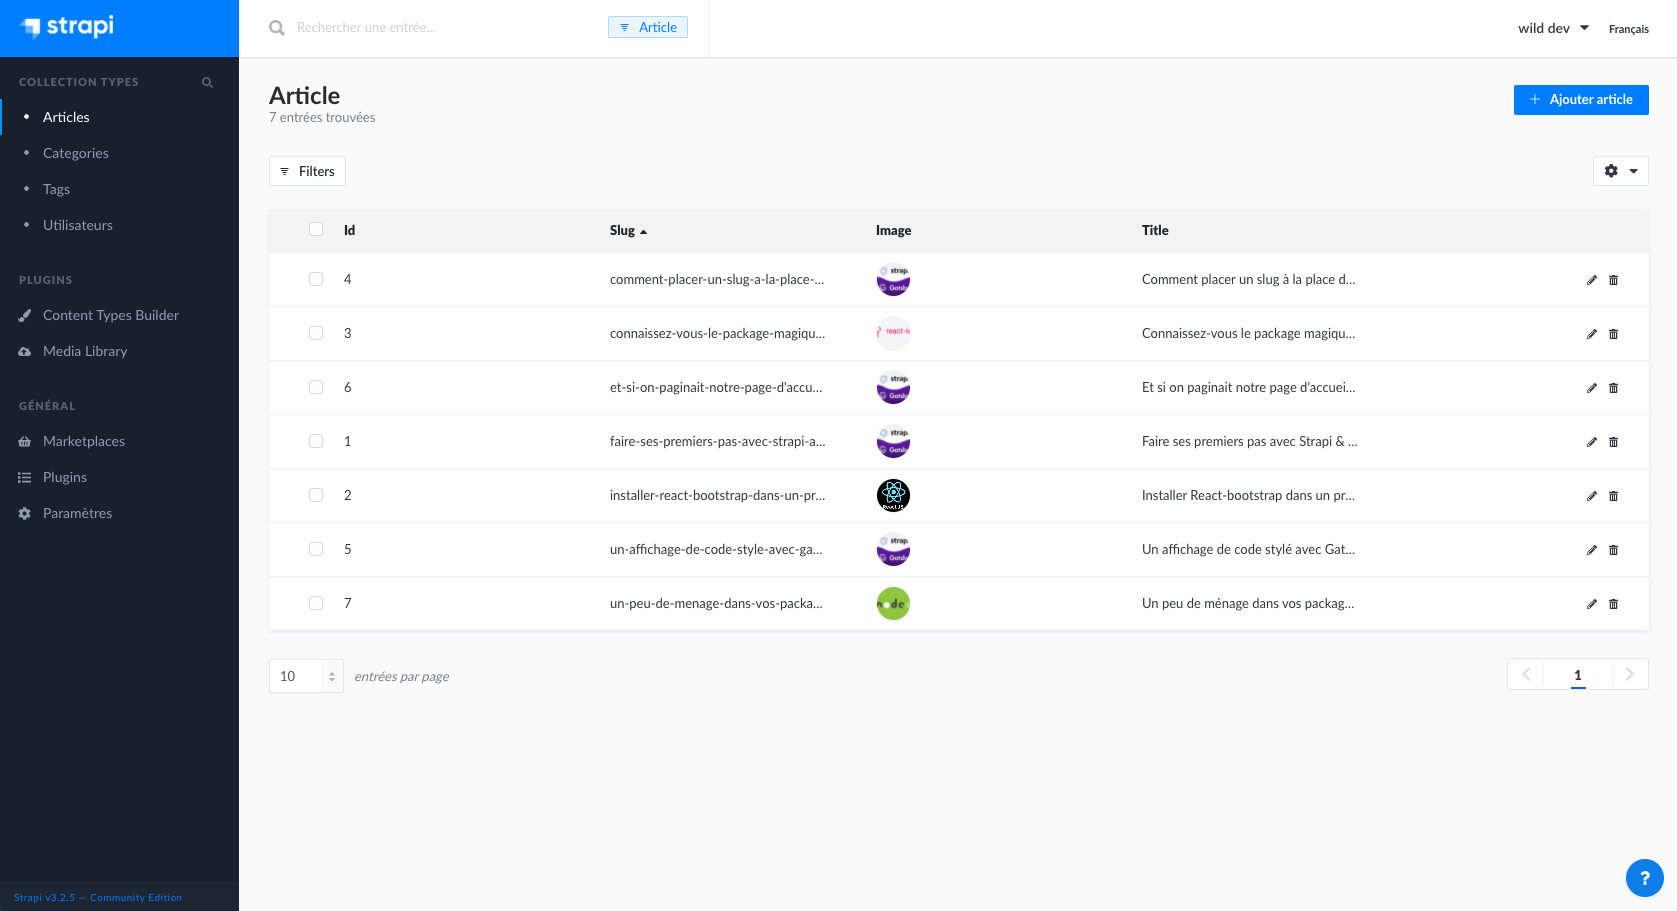Delete article 7 with the trash icon
The height and width of the screenshot is (911, 1677).
(1613, 604)
